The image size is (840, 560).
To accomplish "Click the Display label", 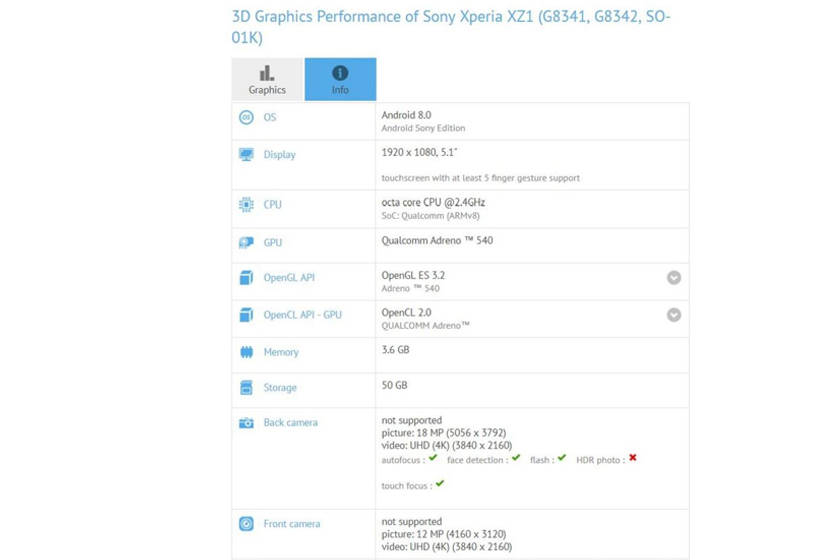I will (x=280, y=155).
